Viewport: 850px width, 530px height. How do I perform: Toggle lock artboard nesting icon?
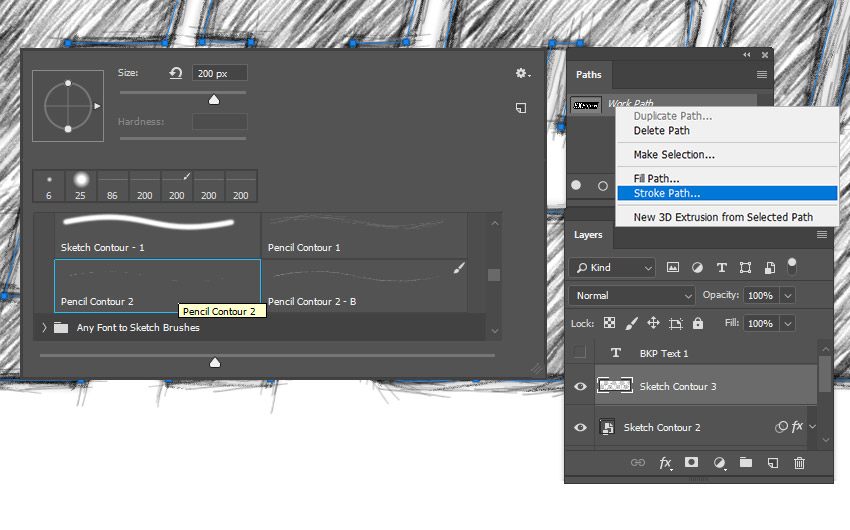(x=675, y=324)
